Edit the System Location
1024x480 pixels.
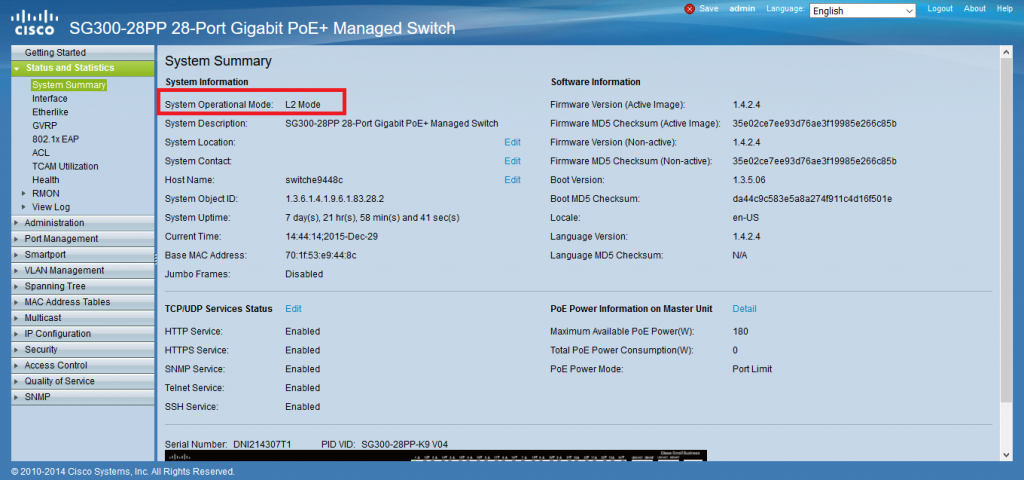512,142
